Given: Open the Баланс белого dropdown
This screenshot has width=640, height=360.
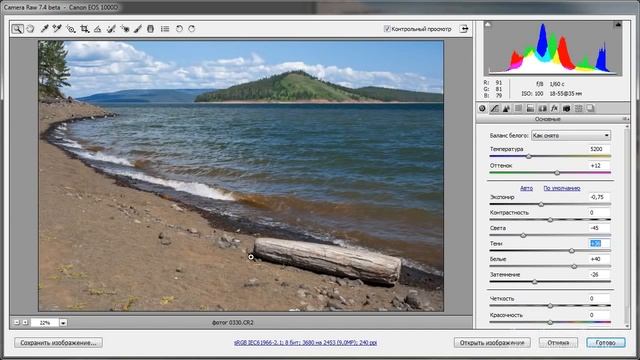Looking at the screenshot, I should pyautogui.click(x=571, y=136).
